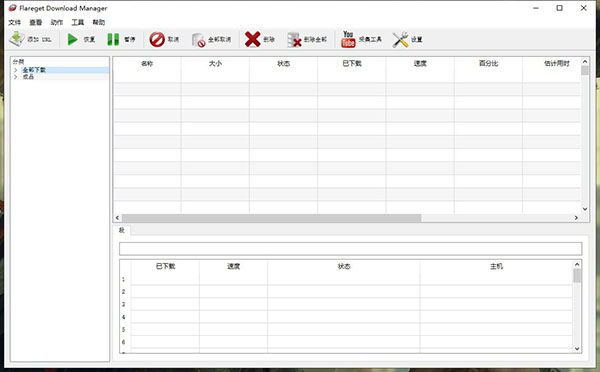Sort downloads by 名称 column header

(x=147, y=64)
